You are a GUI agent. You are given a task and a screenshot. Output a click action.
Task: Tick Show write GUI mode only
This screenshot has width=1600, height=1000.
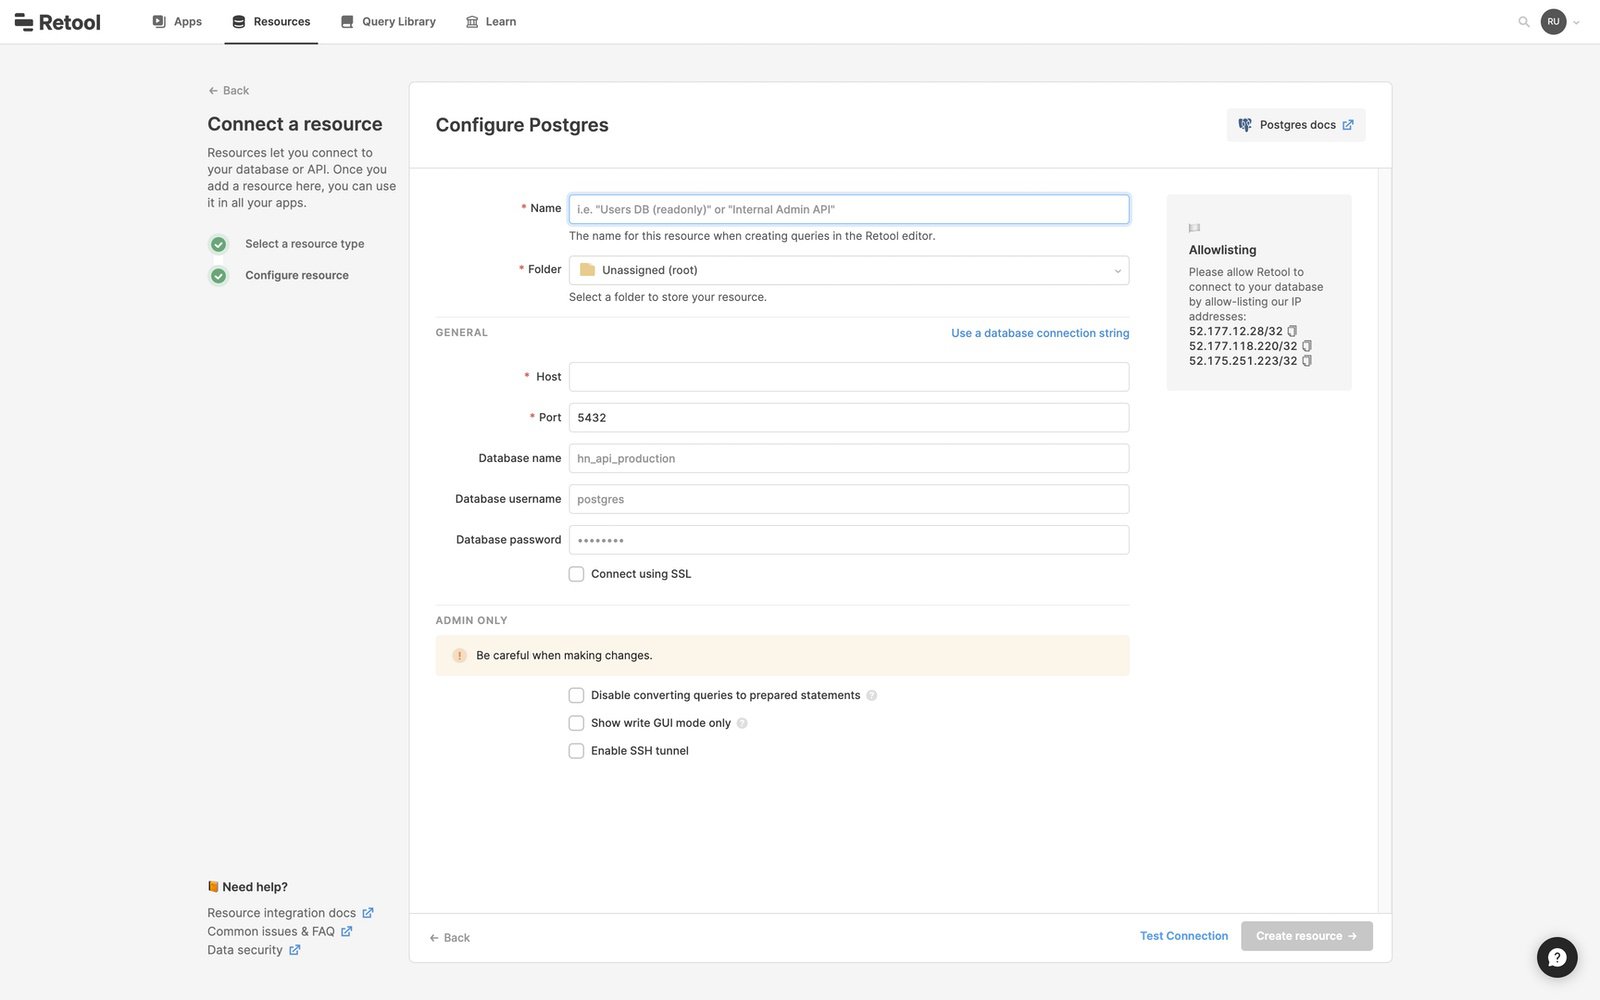pos(577,723)
